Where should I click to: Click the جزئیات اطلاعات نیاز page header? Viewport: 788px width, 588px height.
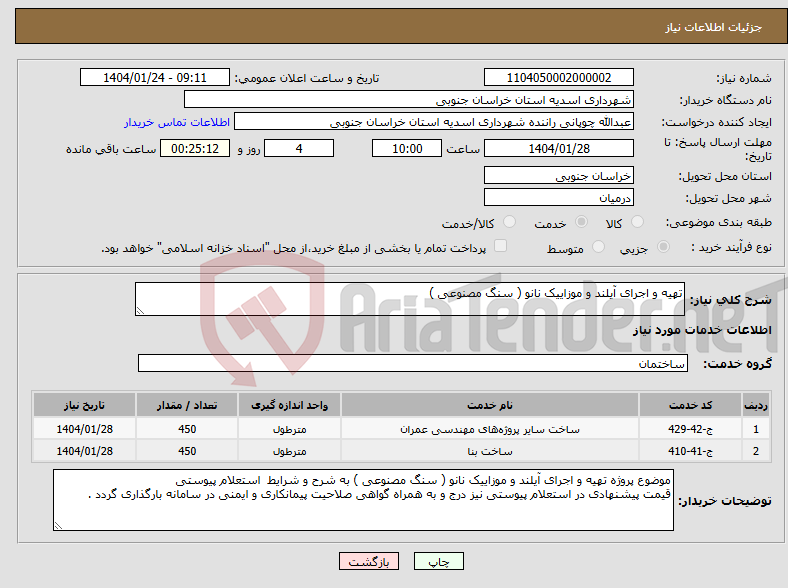[x=714, y=27]
